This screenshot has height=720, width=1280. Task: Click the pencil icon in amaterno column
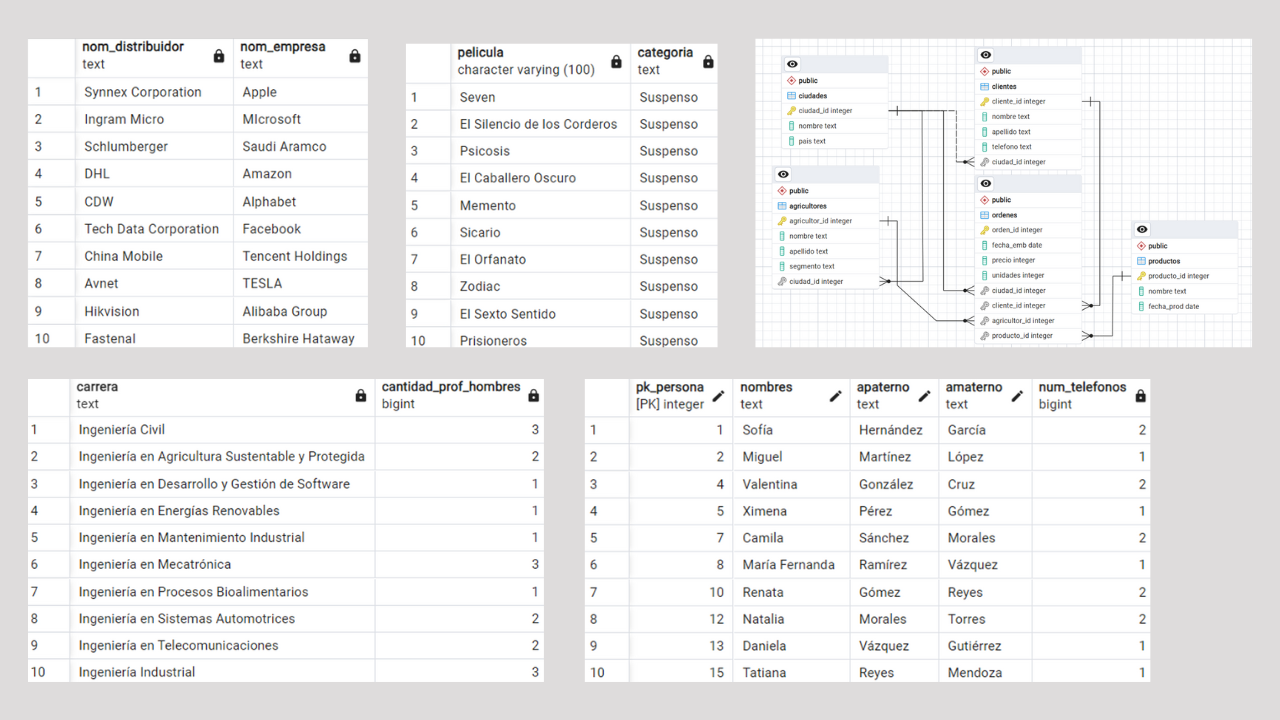(x=1016, y=396)
